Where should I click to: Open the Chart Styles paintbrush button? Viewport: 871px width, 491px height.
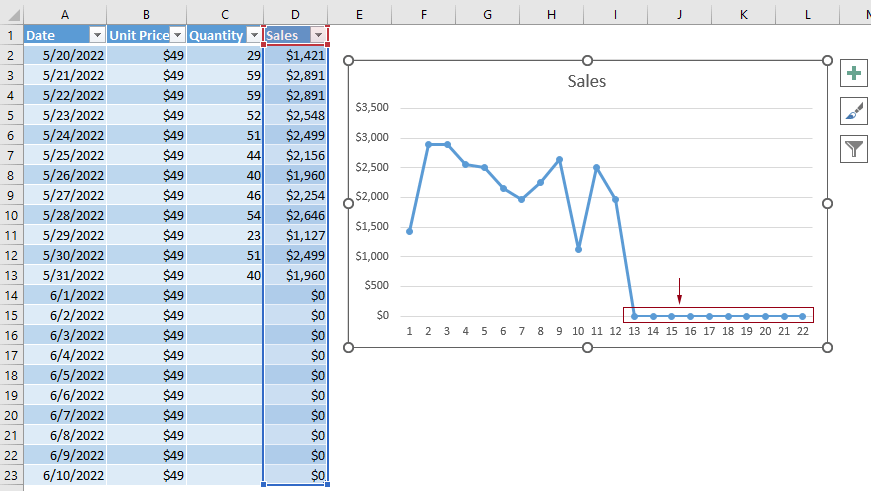pyautogui.click(x=854, y=111)
